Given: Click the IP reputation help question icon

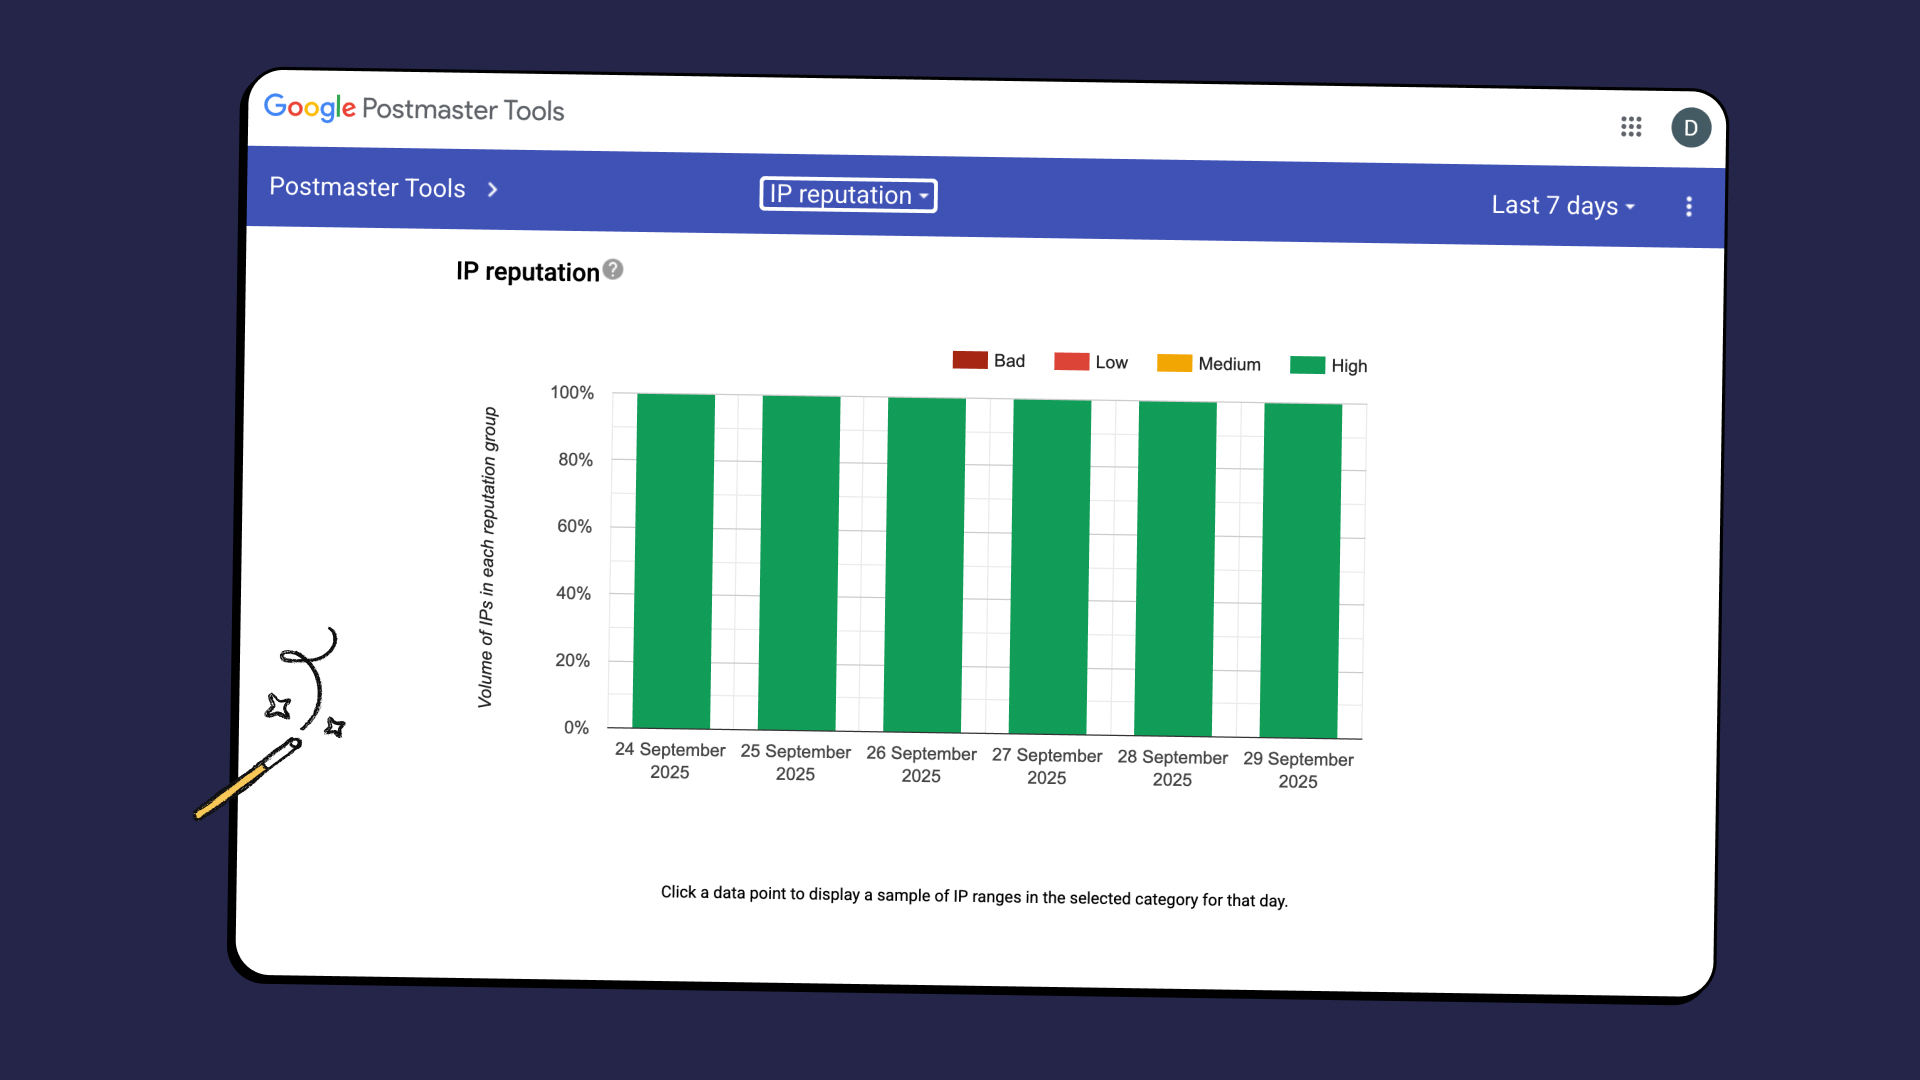Looking at the screenshot, I should pos(613,270).
